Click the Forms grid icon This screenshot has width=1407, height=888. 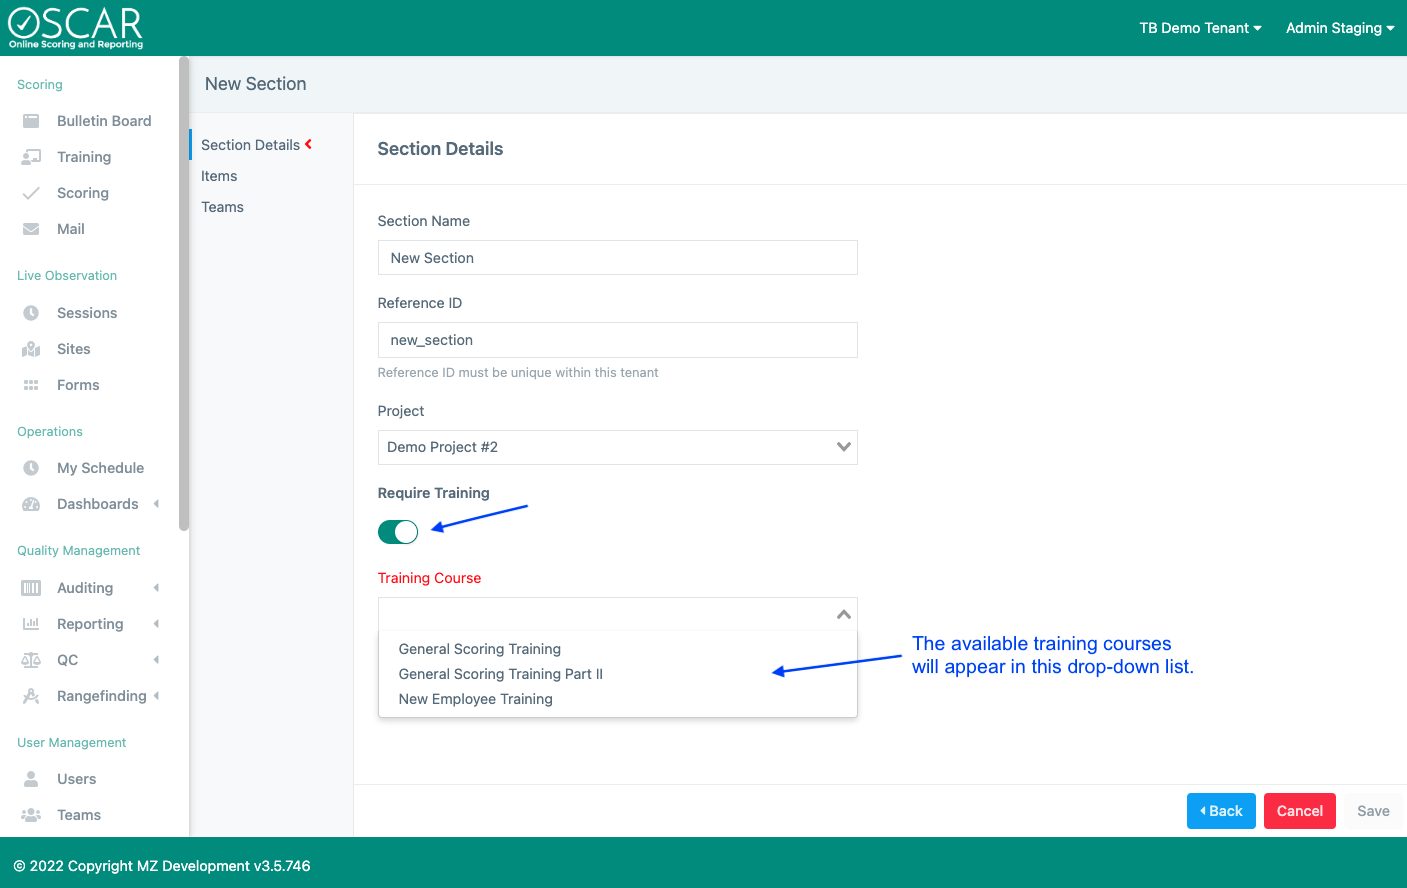(x=31, y=385)
